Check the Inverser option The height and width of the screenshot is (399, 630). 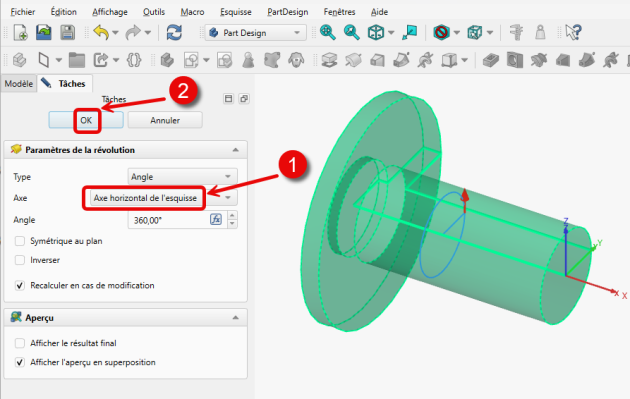[x=19, y=260]
